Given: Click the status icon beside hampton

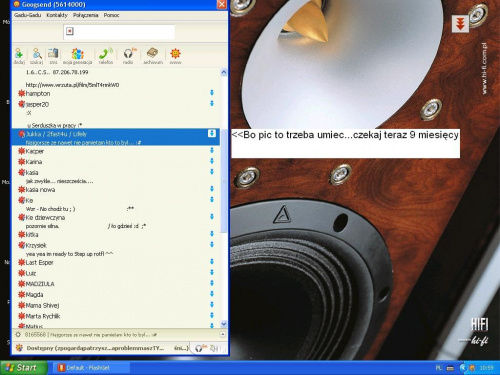Looking at the screenshot, I should coord(22,94).
